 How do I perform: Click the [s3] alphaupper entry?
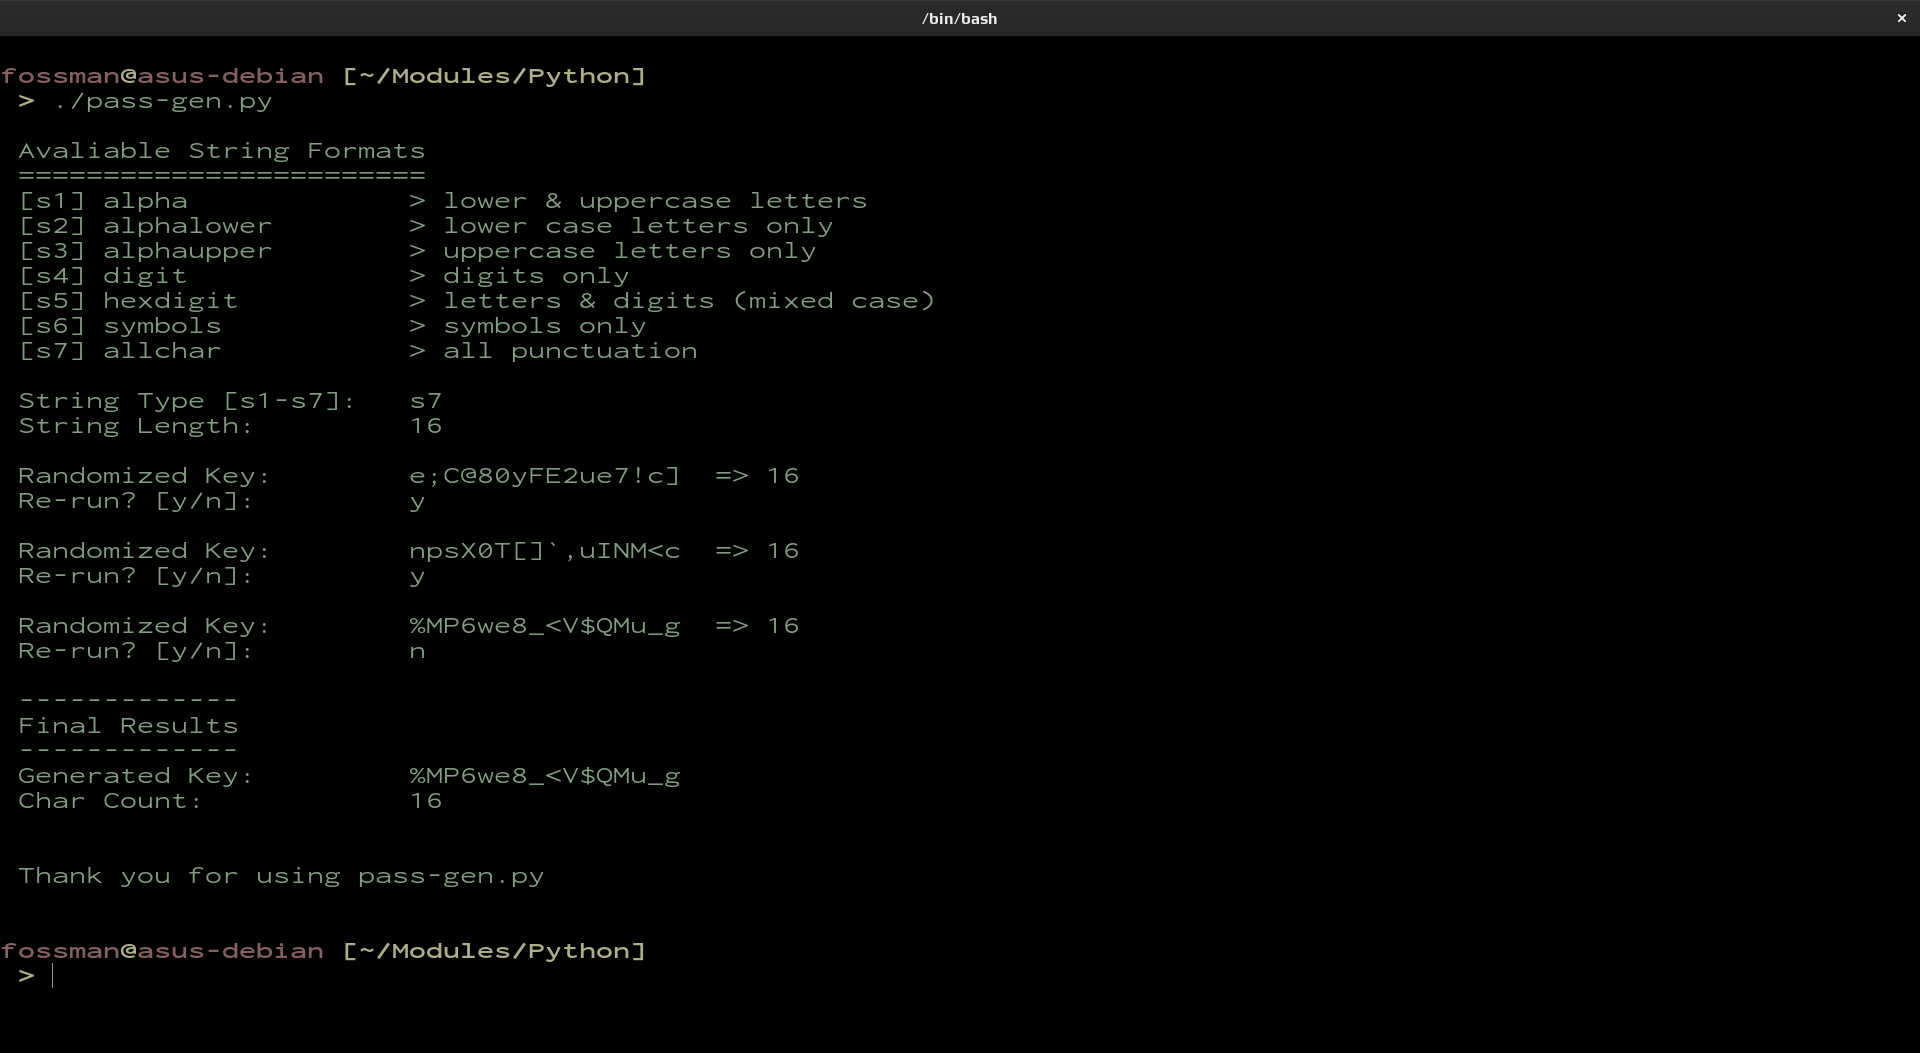[145, 251]
